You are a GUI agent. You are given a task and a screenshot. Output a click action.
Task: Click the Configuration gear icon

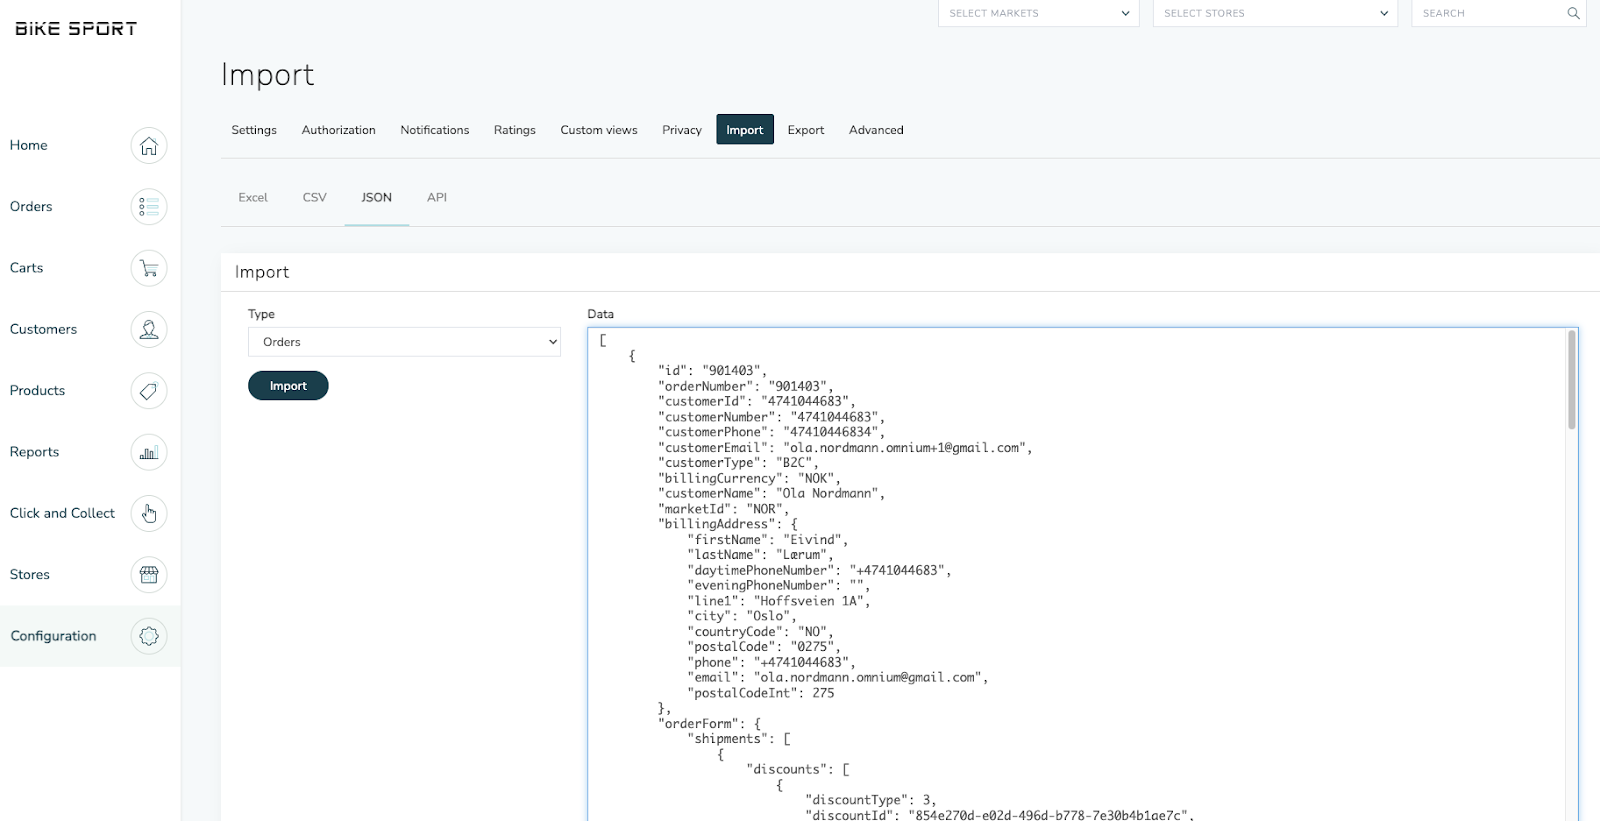(149, 636)
